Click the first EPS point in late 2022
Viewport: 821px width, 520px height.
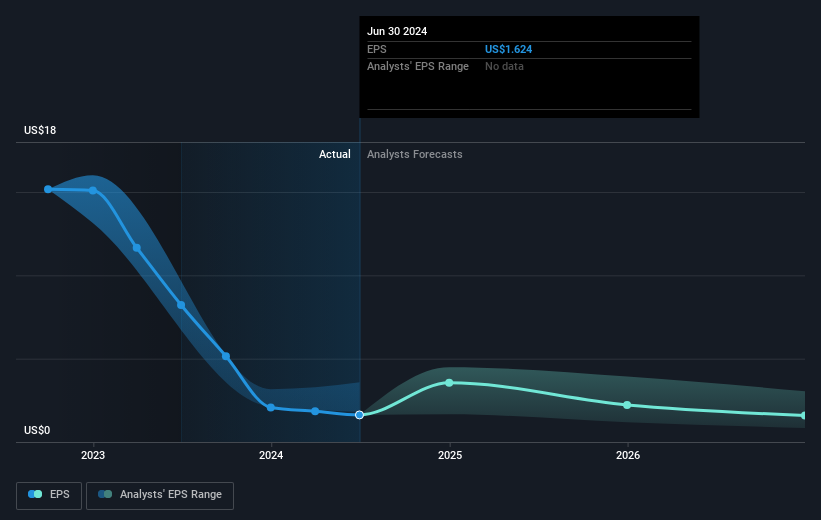(x=48, y=189)
